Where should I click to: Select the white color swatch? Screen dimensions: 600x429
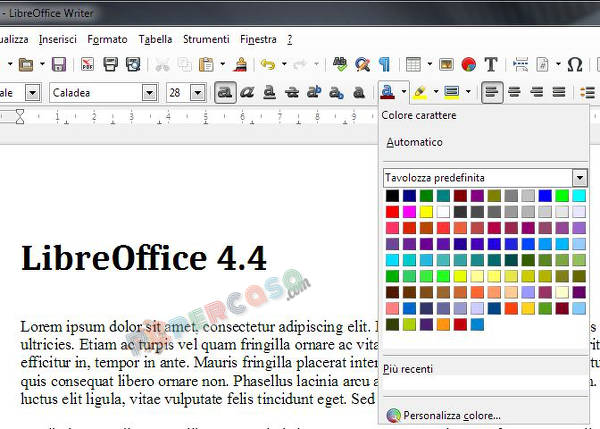click(443, 212)
